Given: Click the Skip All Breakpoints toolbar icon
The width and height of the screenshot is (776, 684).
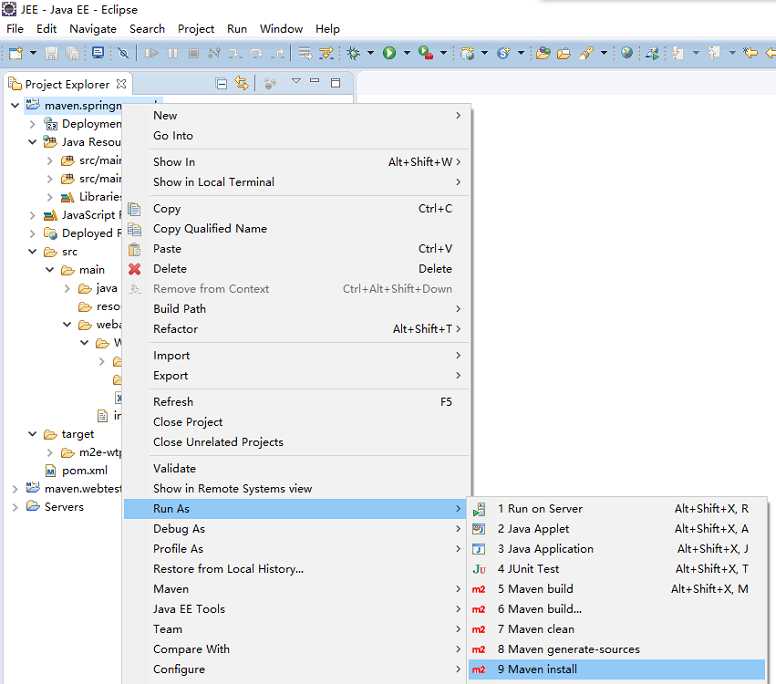Looking at the screenshot, I should (123, 53).
